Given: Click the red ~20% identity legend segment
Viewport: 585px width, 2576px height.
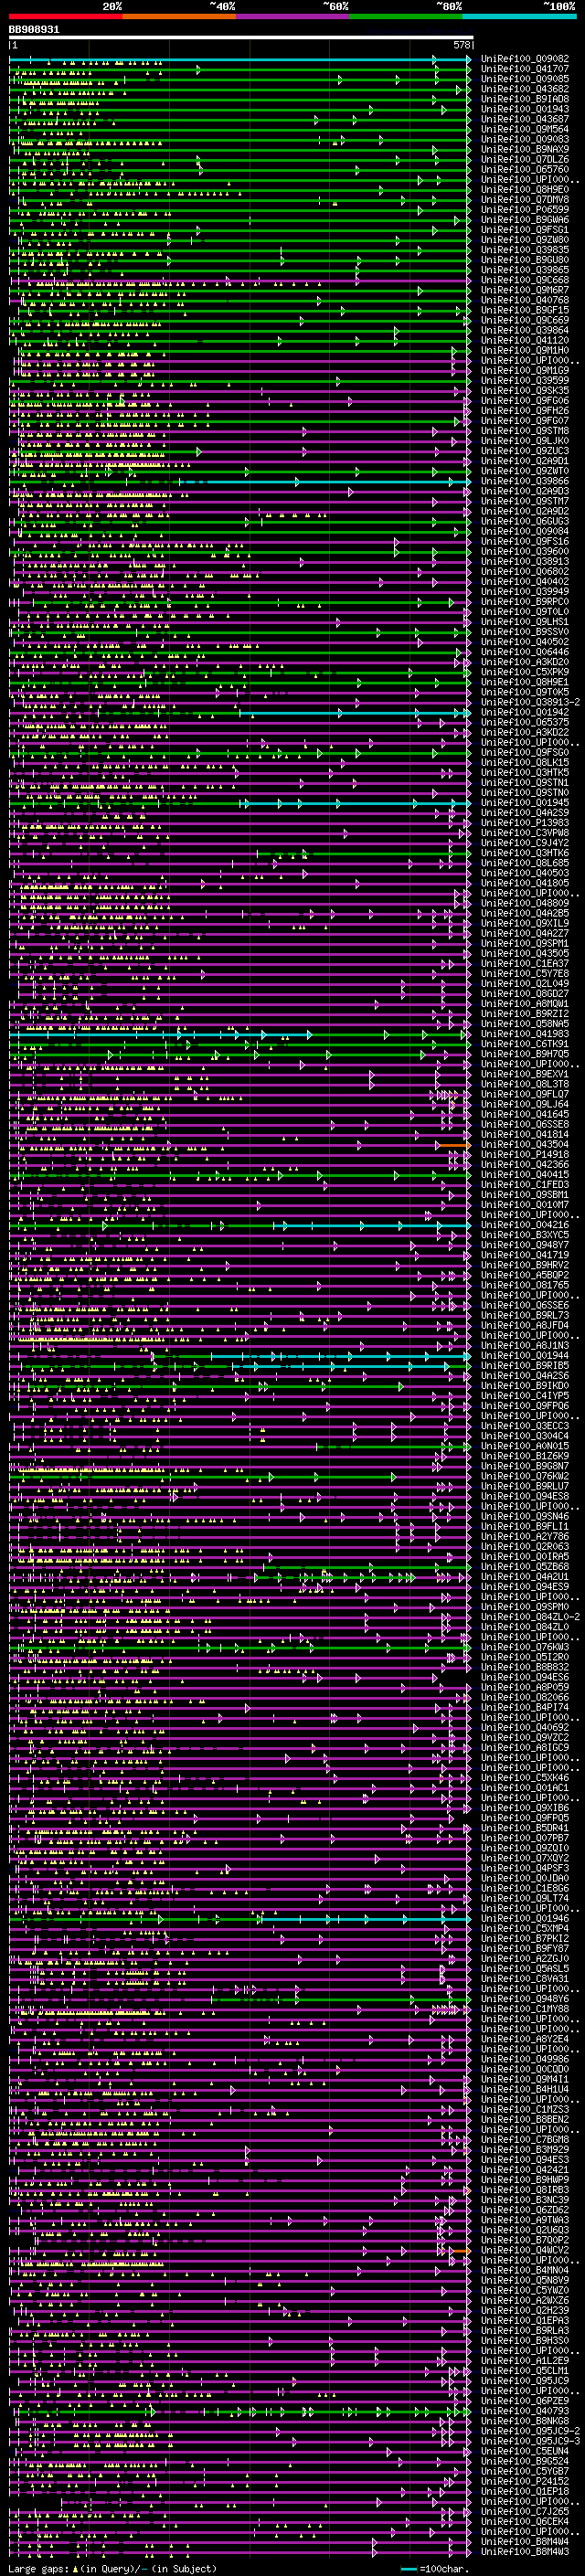Looking at the screenshot, I should [65, 16].
